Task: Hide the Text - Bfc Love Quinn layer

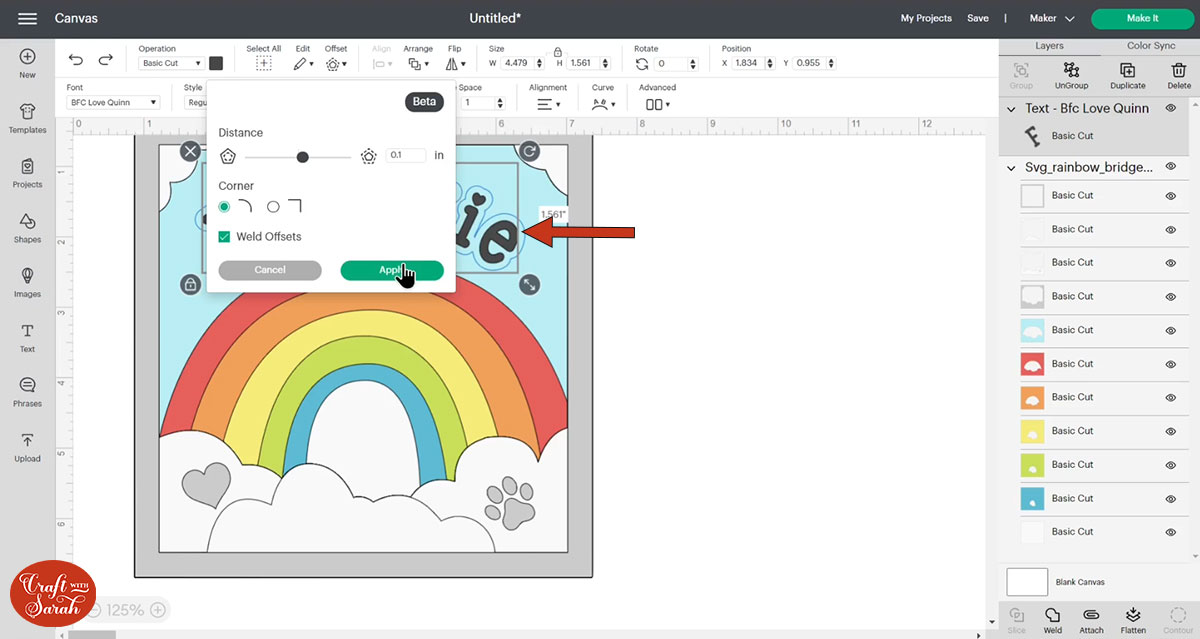Action: (x=1170, y=108)
